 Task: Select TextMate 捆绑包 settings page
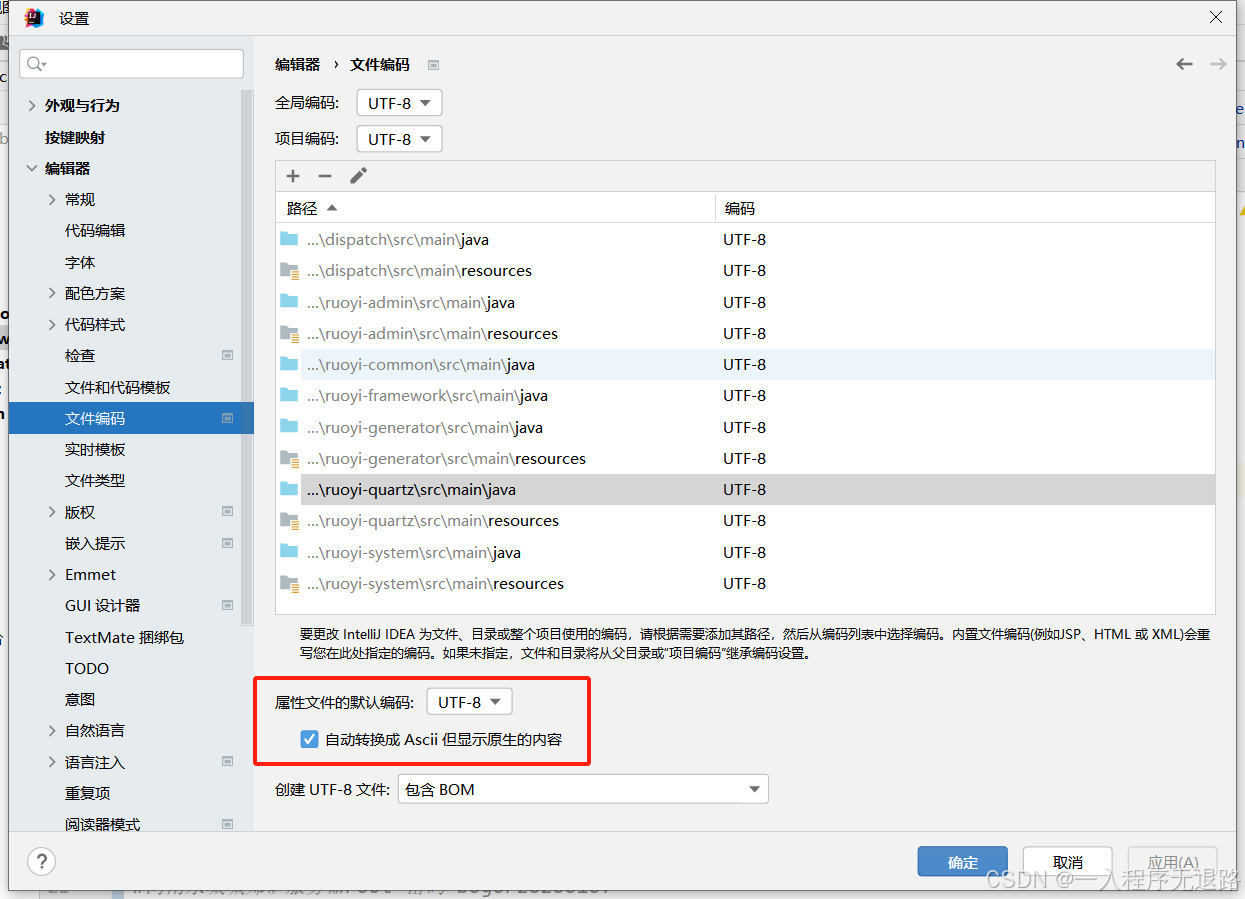124,637
